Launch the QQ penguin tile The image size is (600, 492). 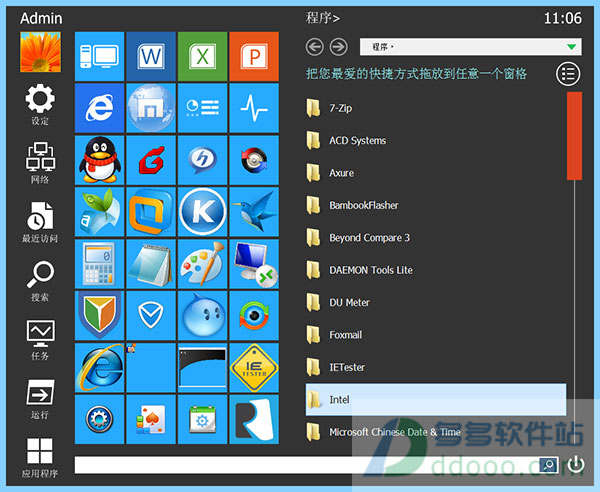[99, 160]
